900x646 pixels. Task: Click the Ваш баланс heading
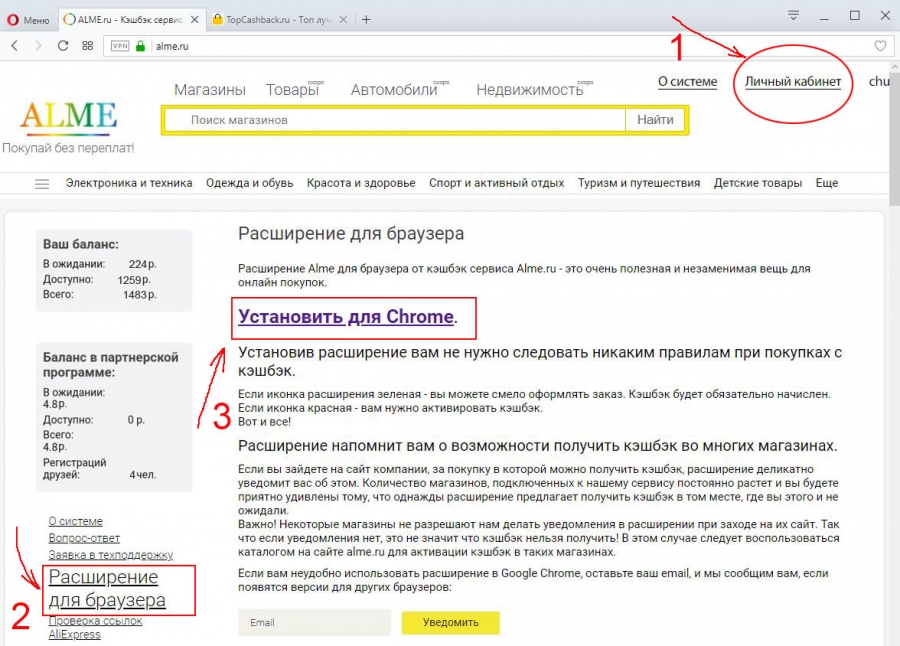[81, 244]
